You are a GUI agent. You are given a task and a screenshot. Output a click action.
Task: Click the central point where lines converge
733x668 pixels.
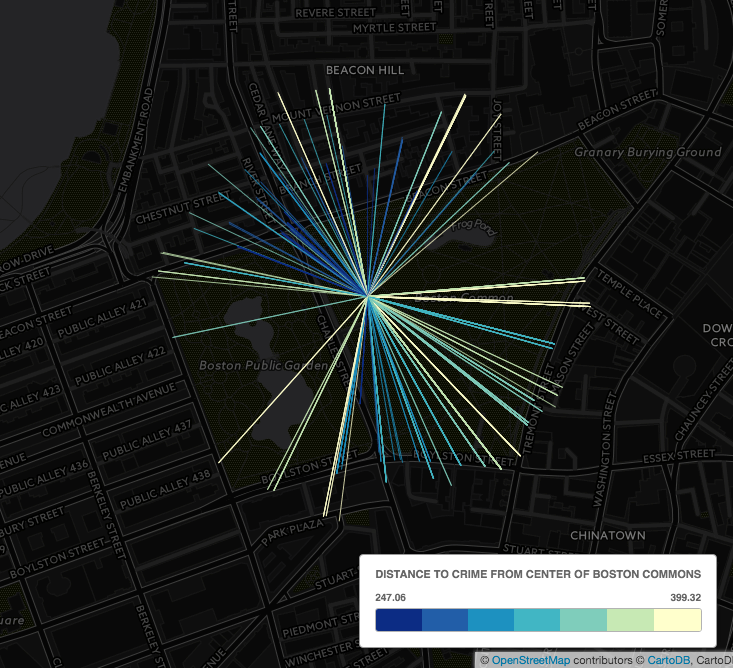coord(368,295)
